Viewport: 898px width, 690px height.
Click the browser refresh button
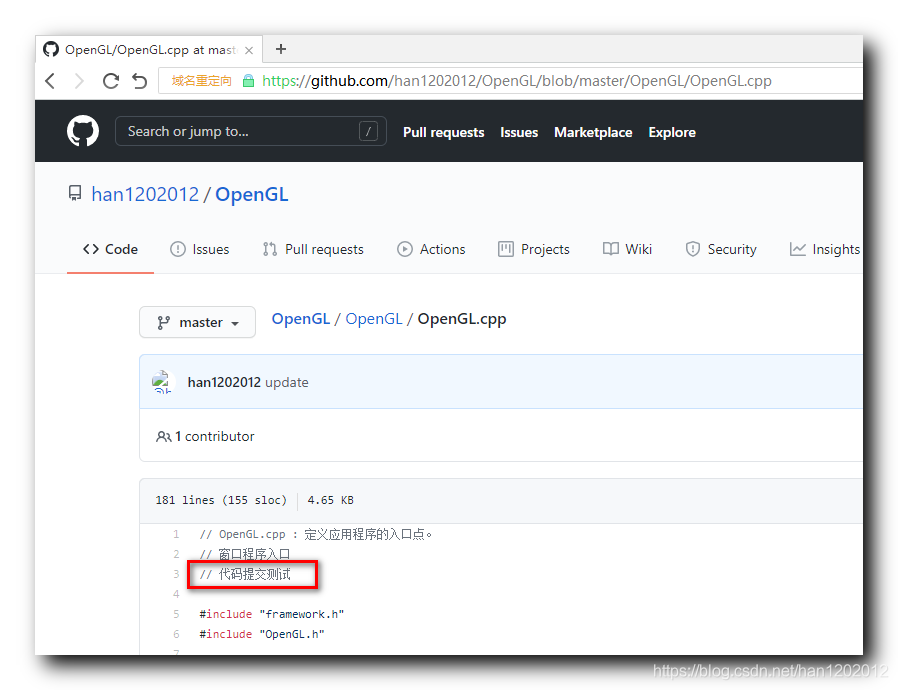pyautogui.click(x=111, y=80)
